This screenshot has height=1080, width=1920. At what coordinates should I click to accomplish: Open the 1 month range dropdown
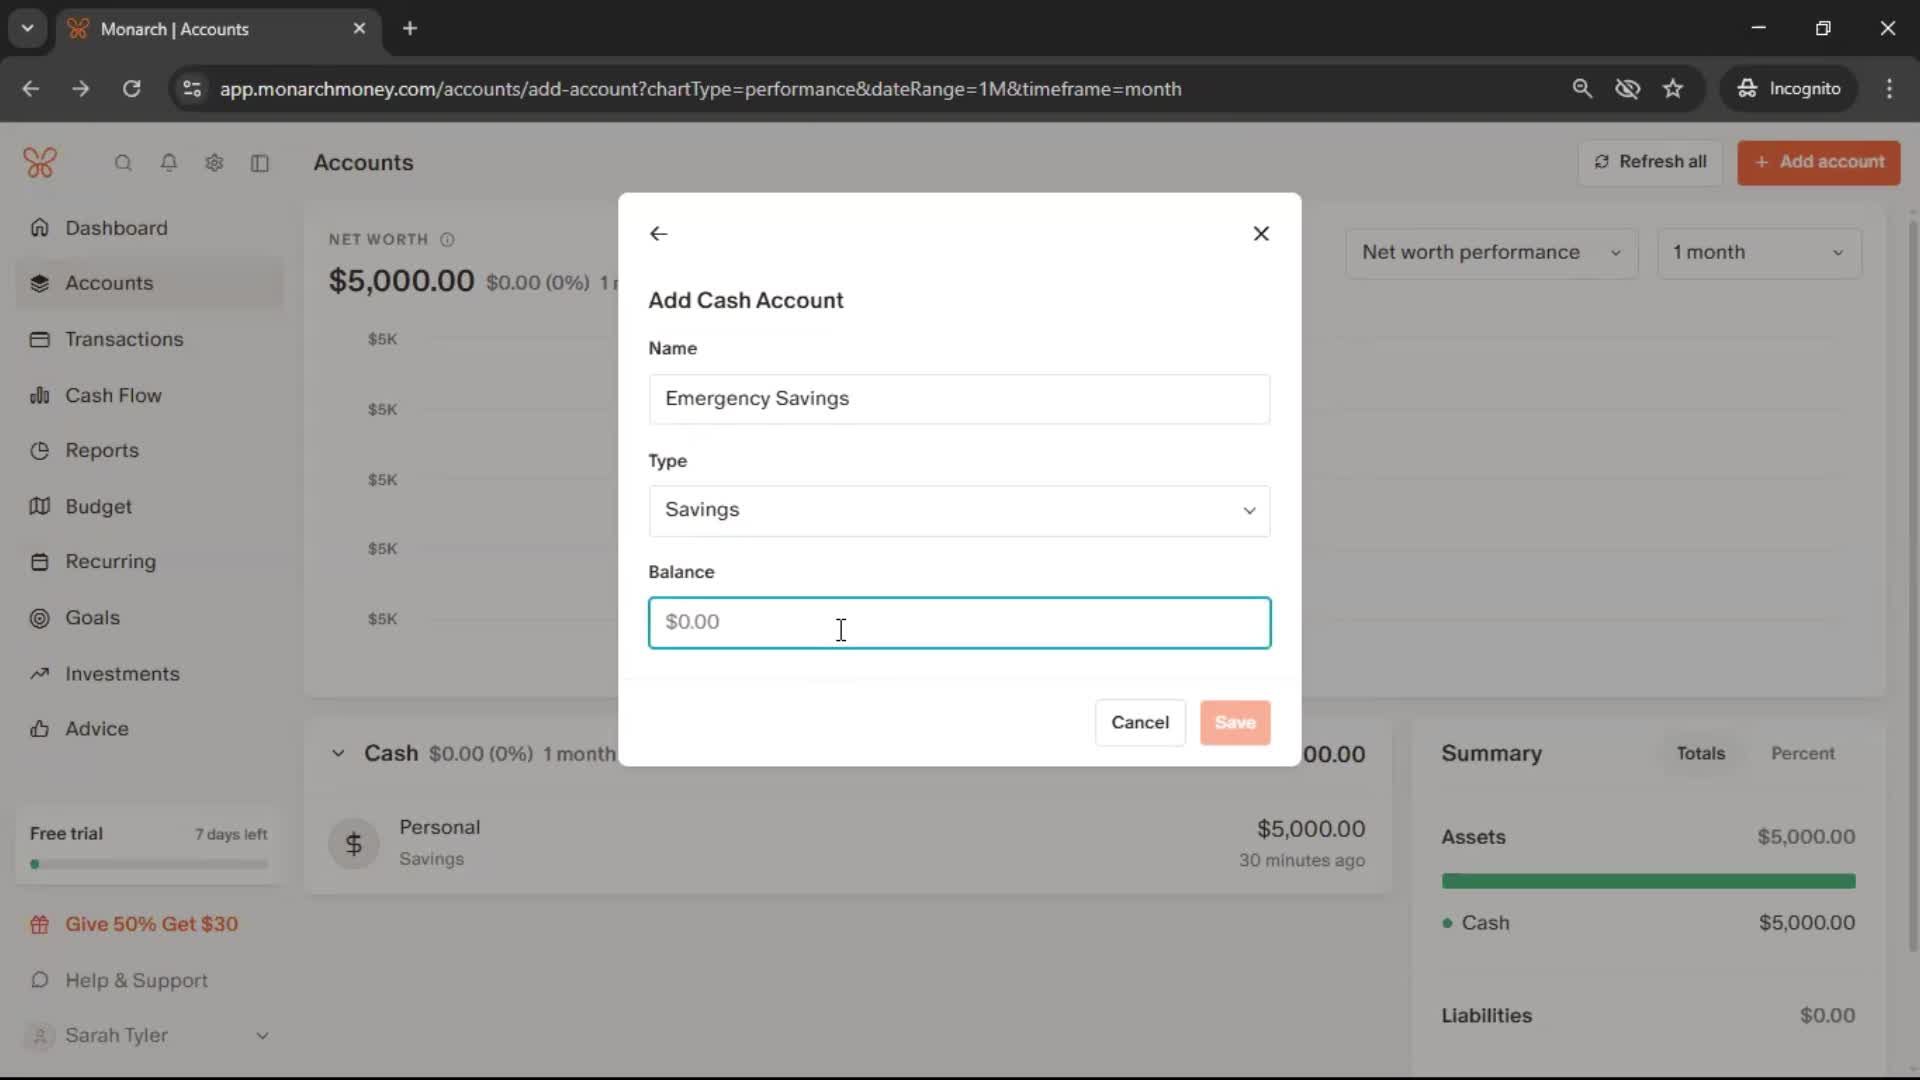pos(1758,253)
